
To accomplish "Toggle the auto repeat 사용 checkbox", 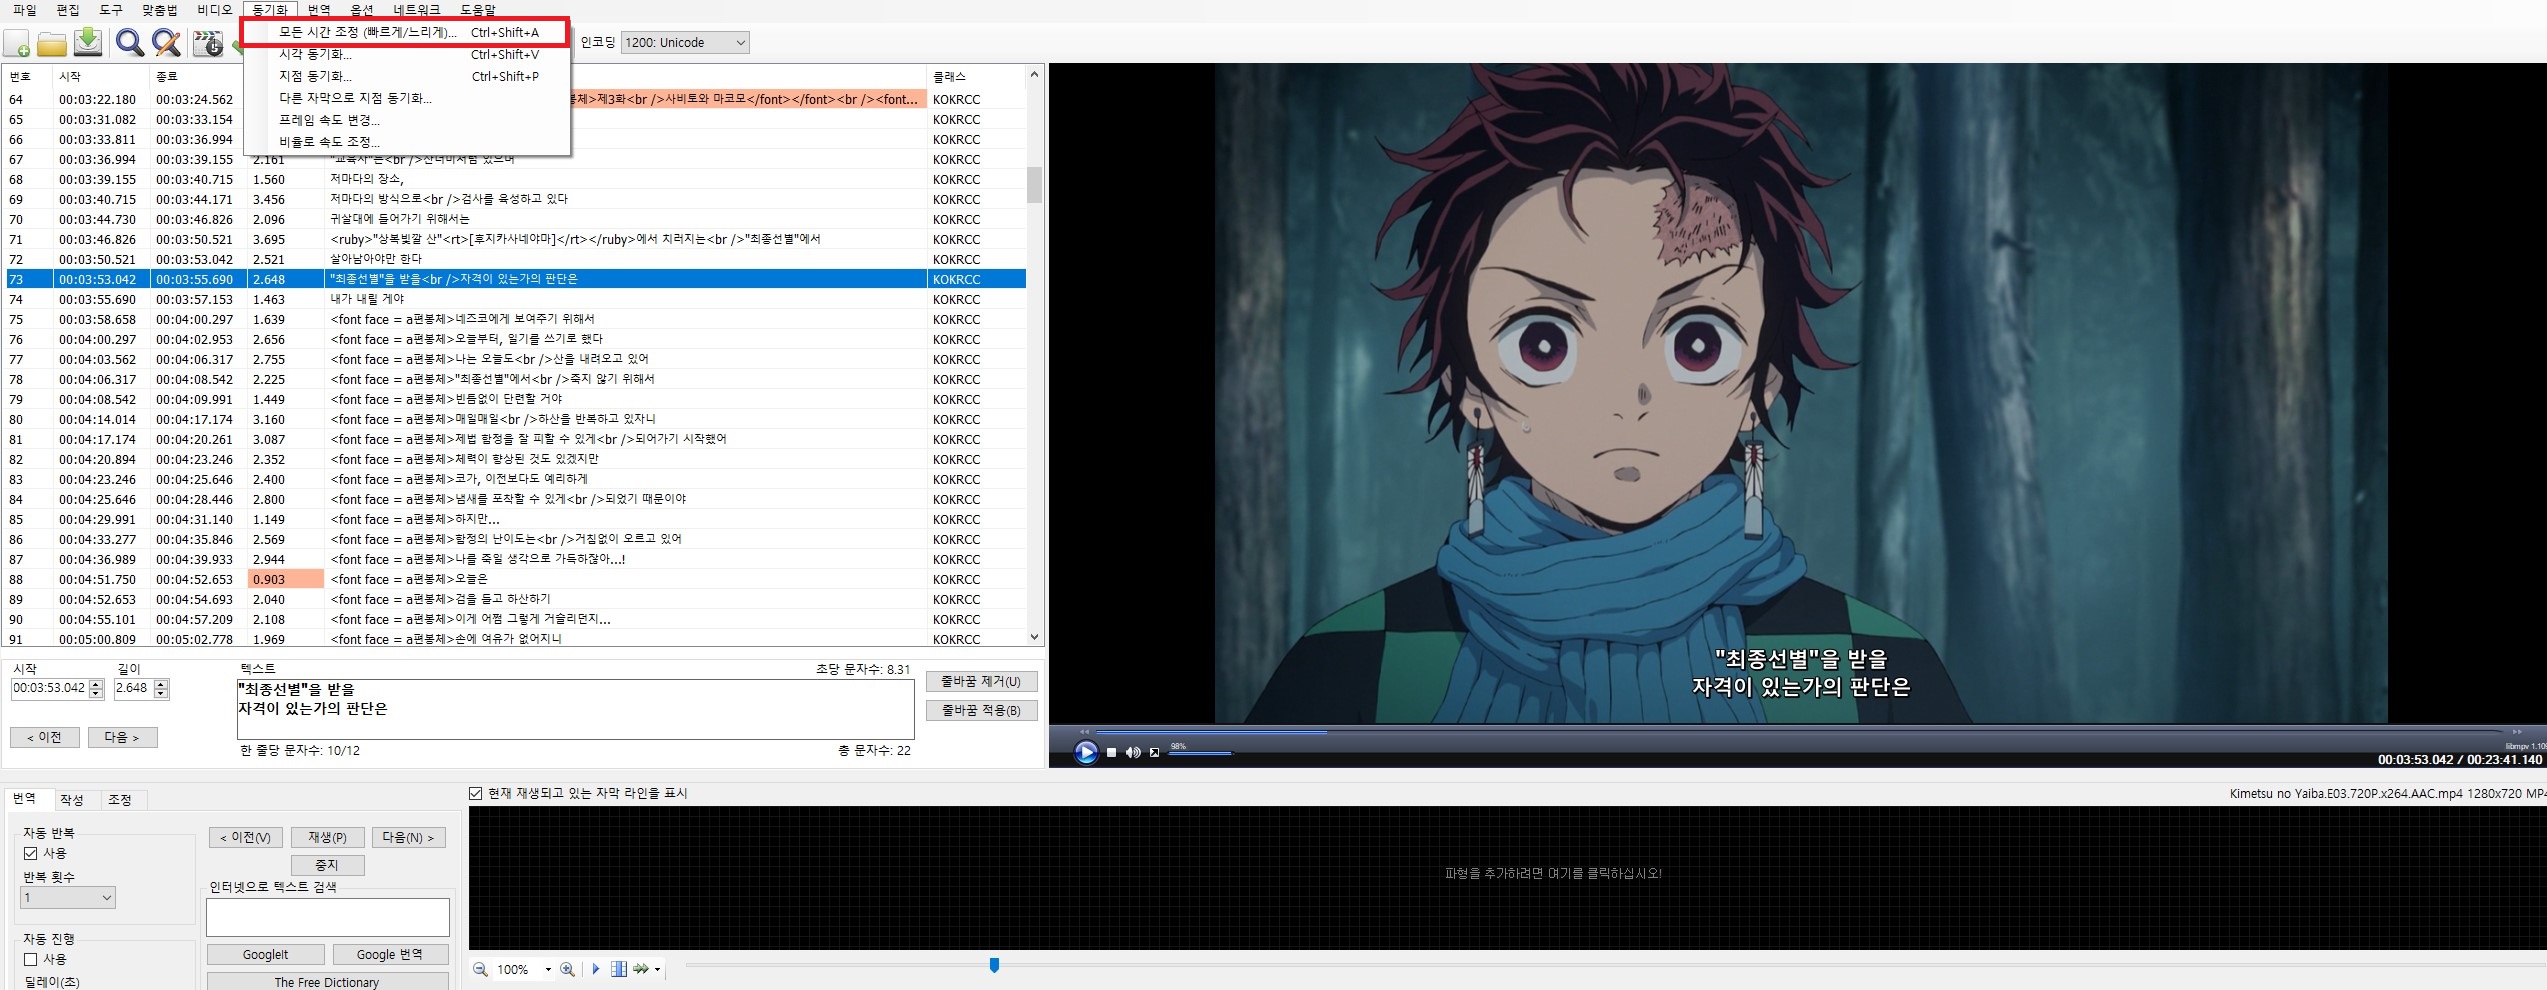I will pyautogui.click(x=31, y=853).
